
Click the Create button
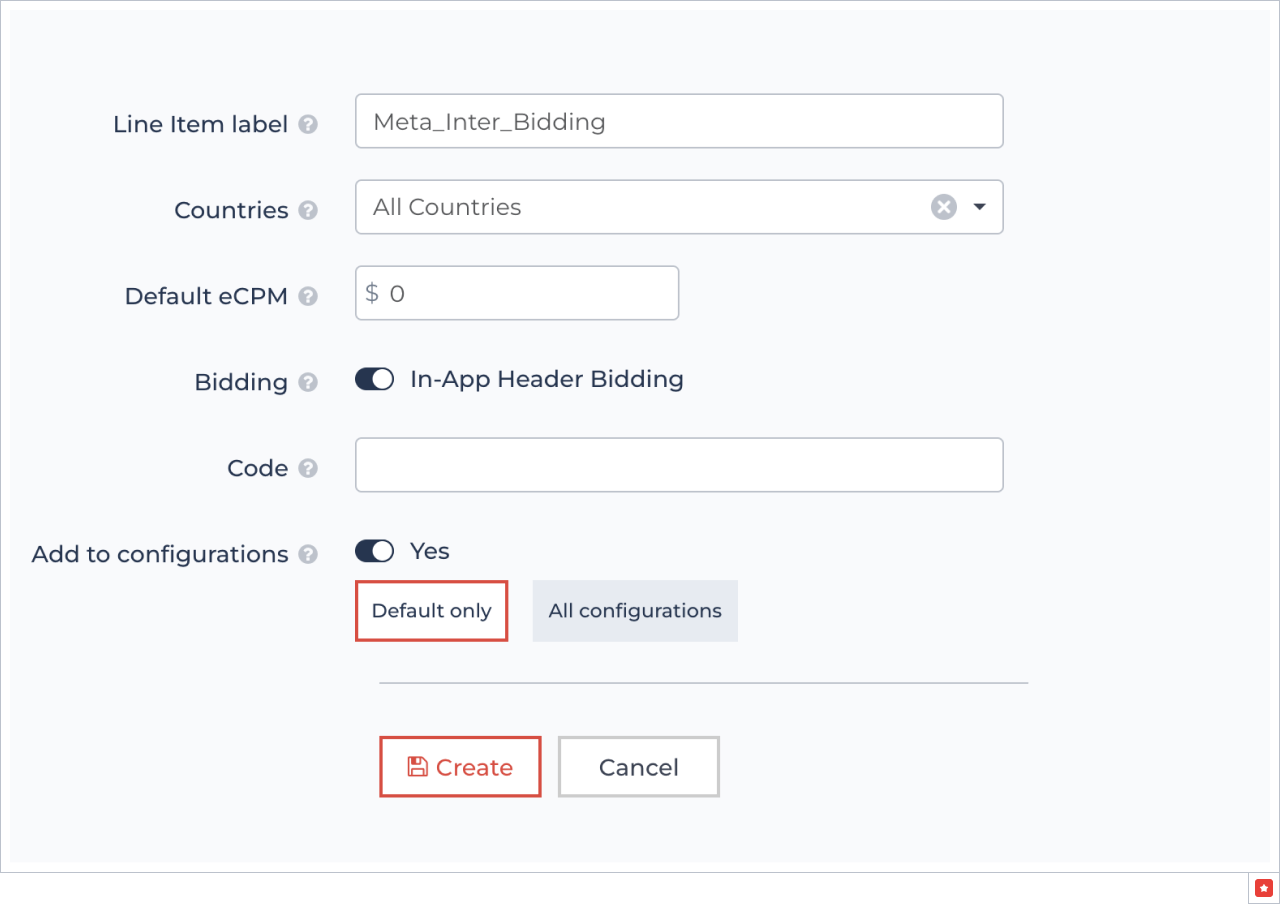460,766
